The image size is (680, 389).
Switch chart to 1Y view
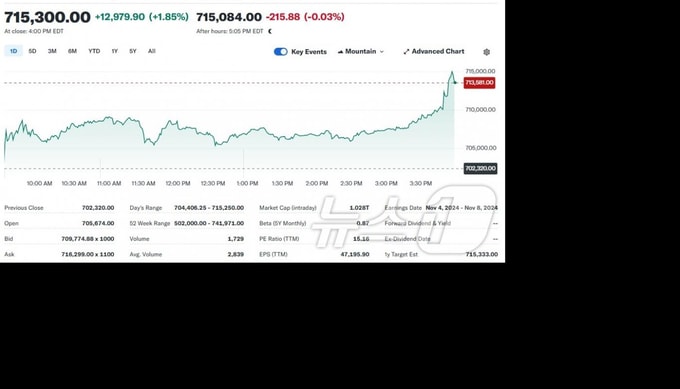click(x=114, y=51)
